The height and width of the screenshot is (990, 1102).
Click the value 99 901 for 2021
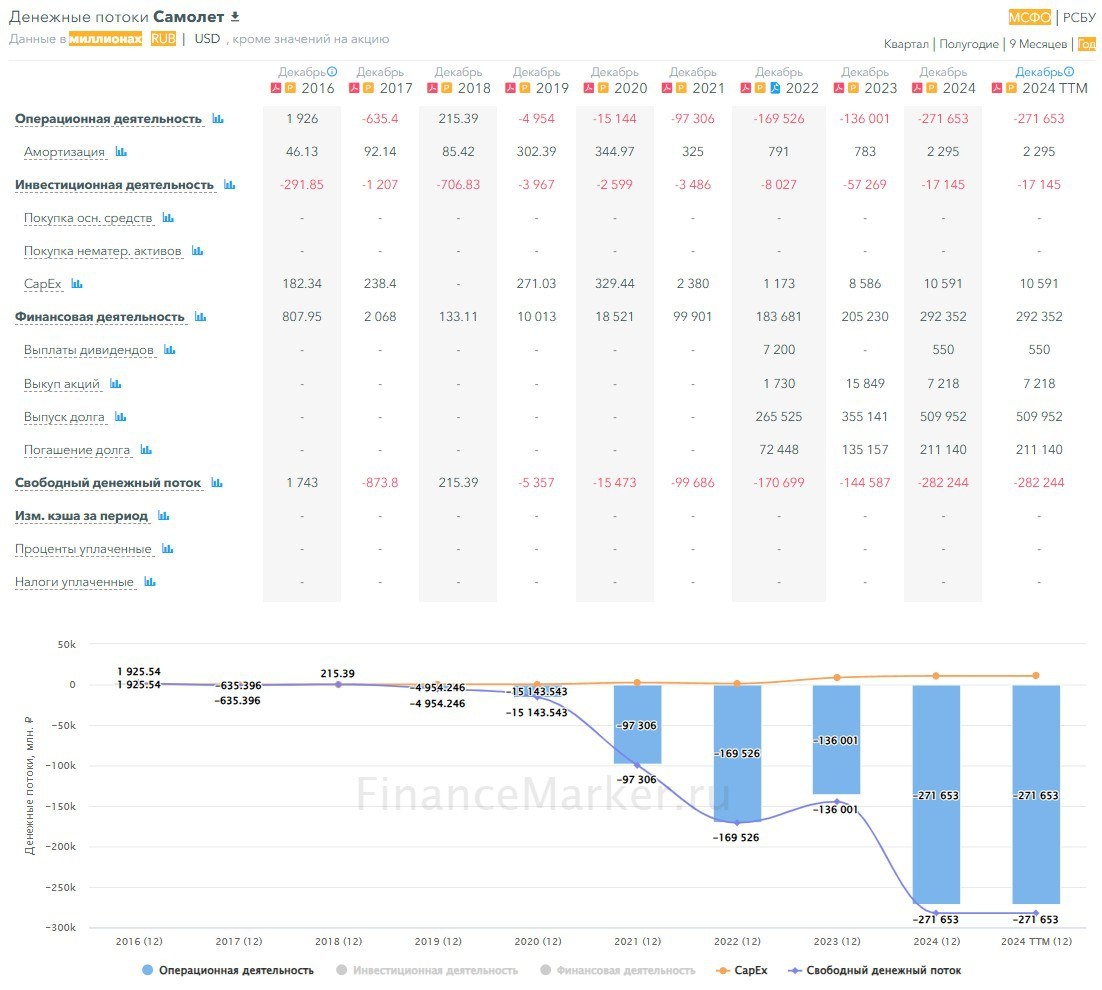pyautogui.click(x=692, y=317)
